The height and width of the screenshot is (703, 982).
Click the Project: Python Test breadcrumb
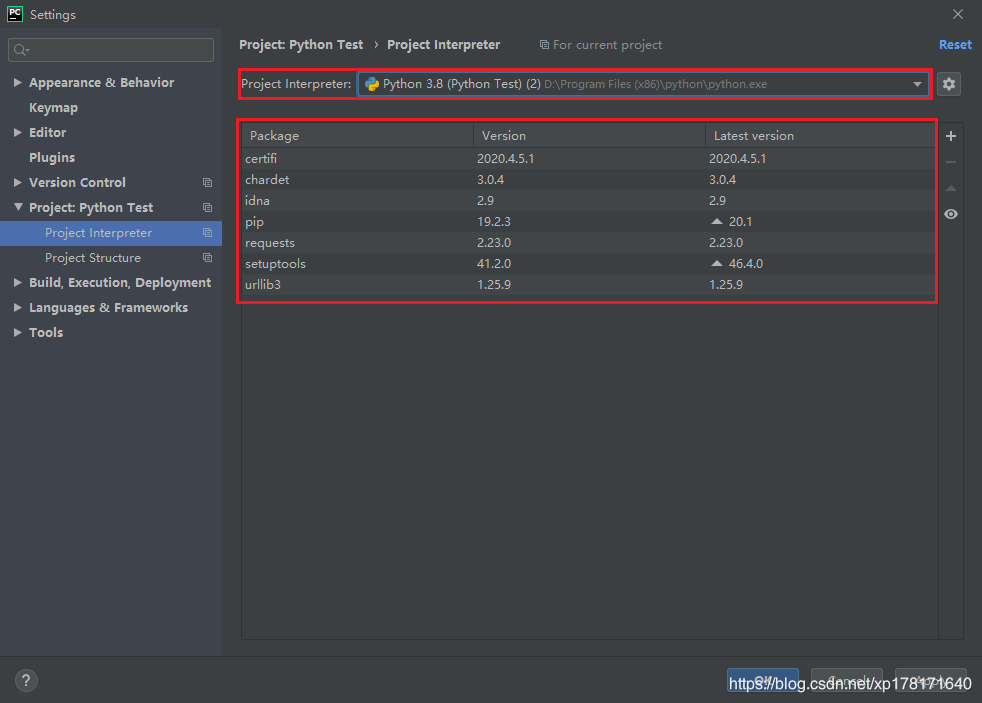point(301,44)
